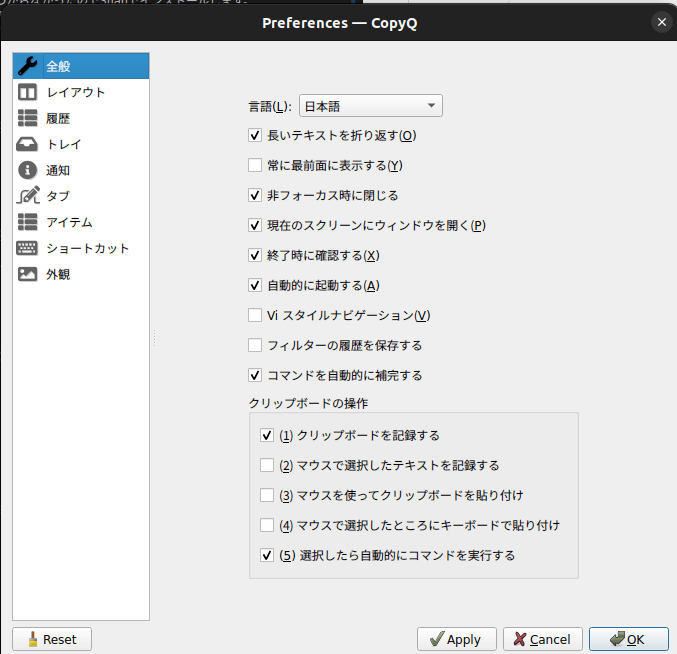Click the green checkmark icon on Apply
This screenshot has width=677, height=654.
pyautogui.click(x=437, y=639)
